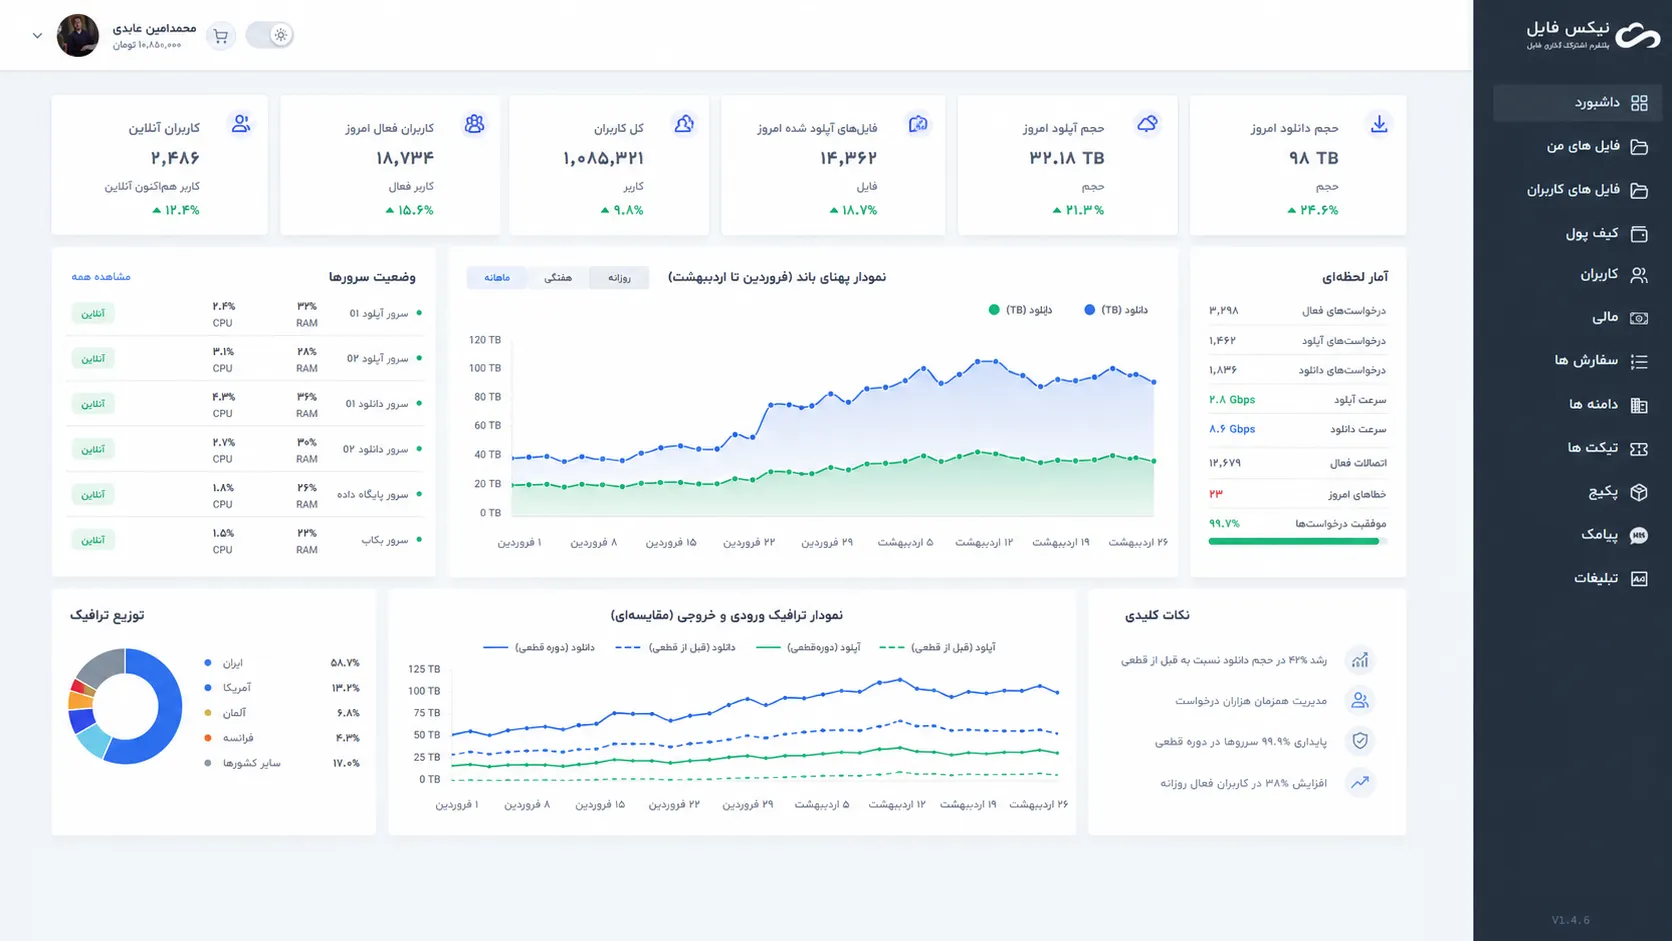Click the آنلاین badge for سرور بکاپ

click(x=93, y=540)
